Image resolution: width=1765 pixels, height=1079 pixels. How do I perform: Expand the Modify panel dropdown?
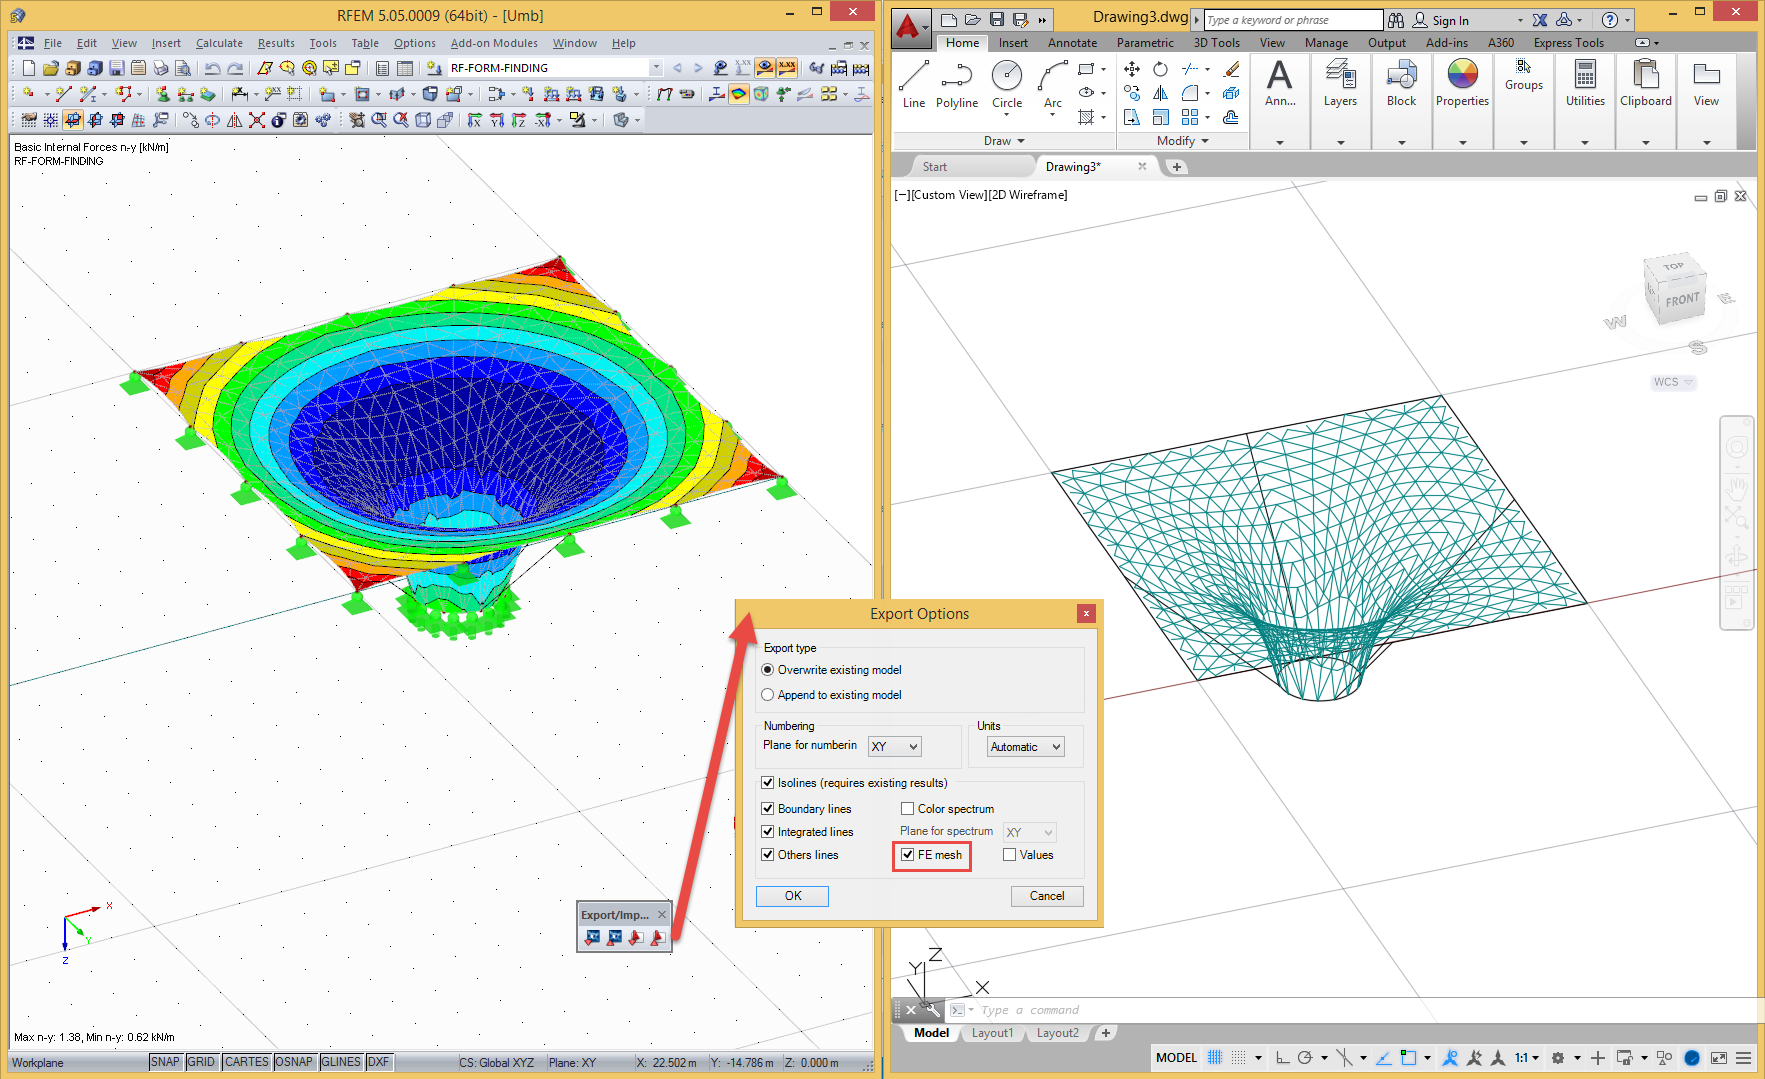1202,140
